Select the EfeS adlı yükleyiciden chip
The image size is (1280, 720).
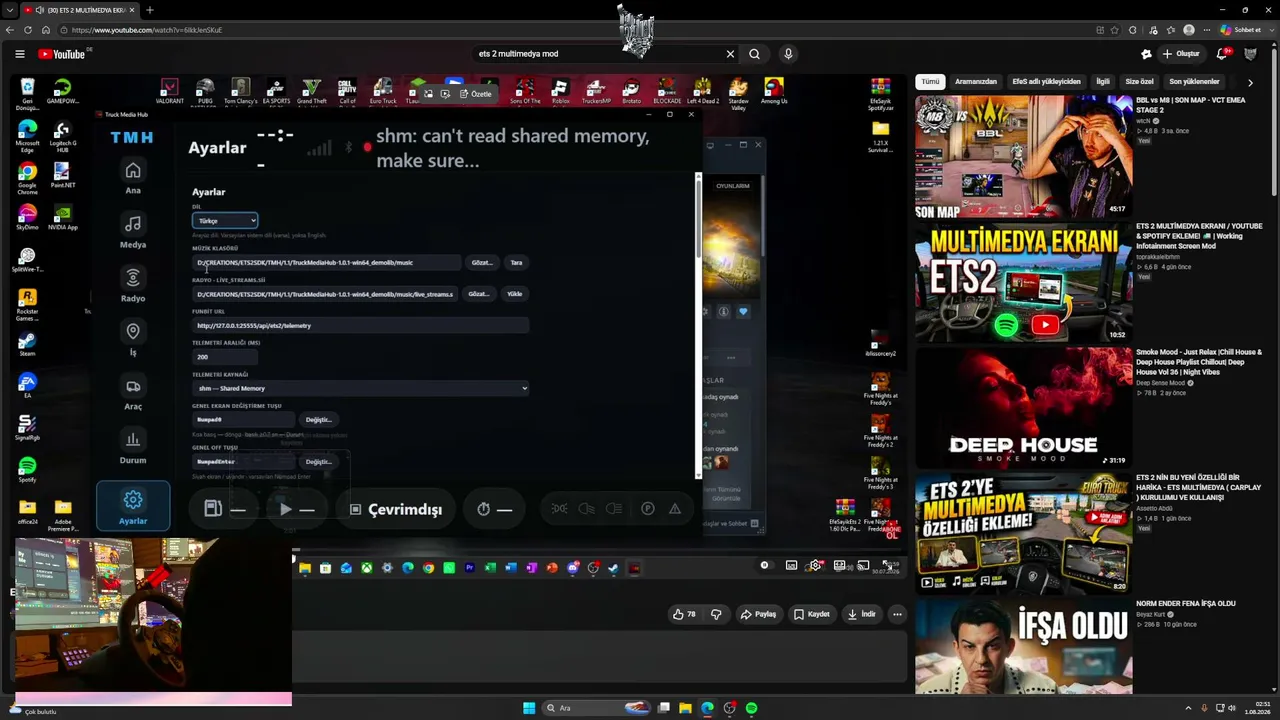coord(1047,82)
